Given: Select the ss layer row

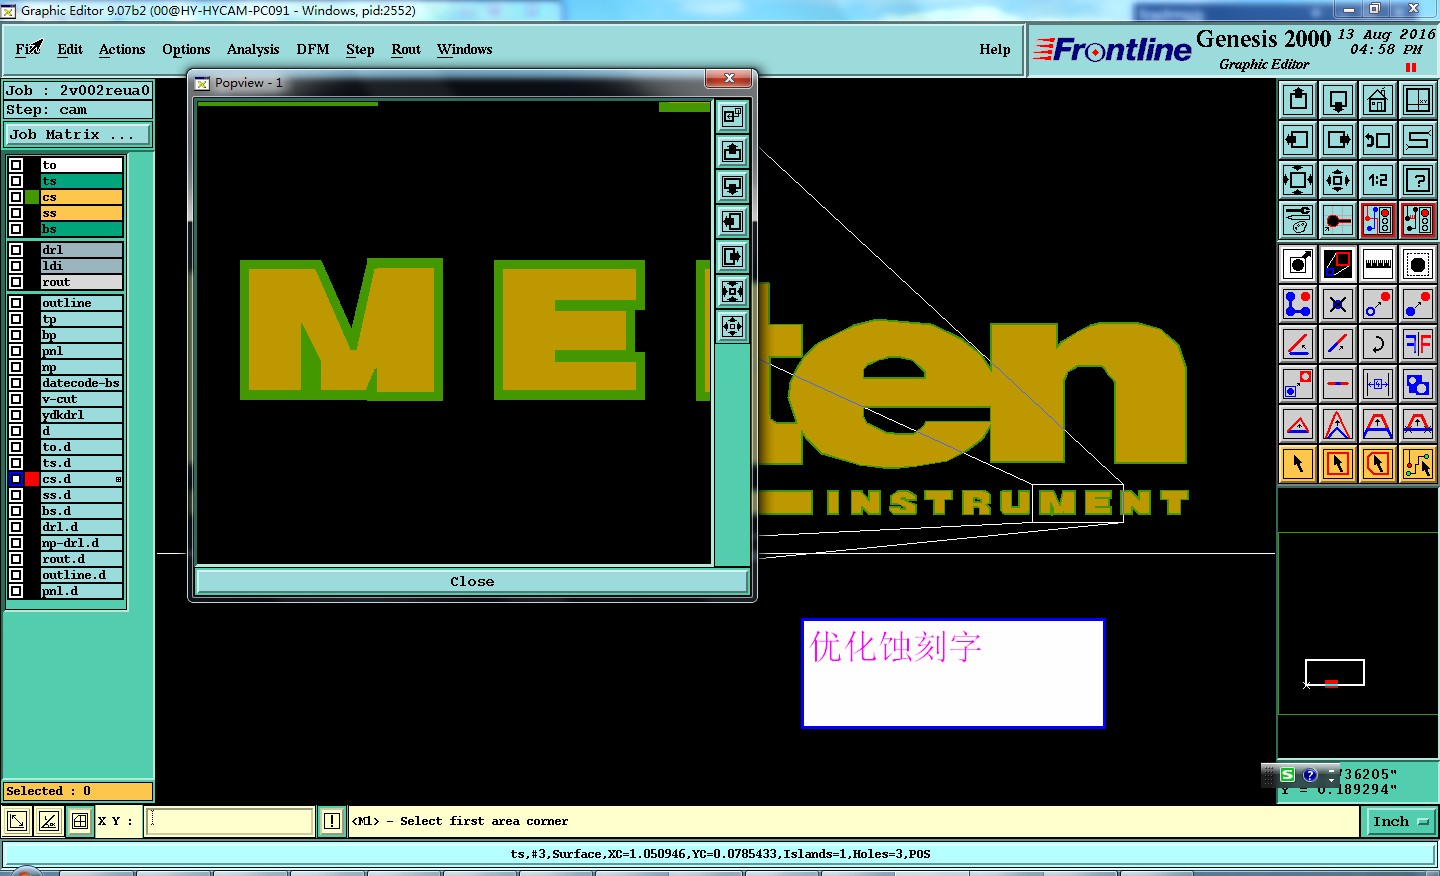Looking at the screenshot, I should point(82,213).
